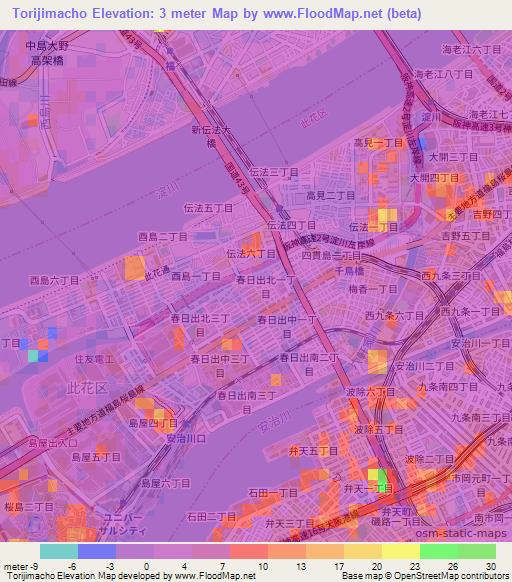Click the 伝法五丁目 map label
512x582 pixels.
[x=208, y=208]
